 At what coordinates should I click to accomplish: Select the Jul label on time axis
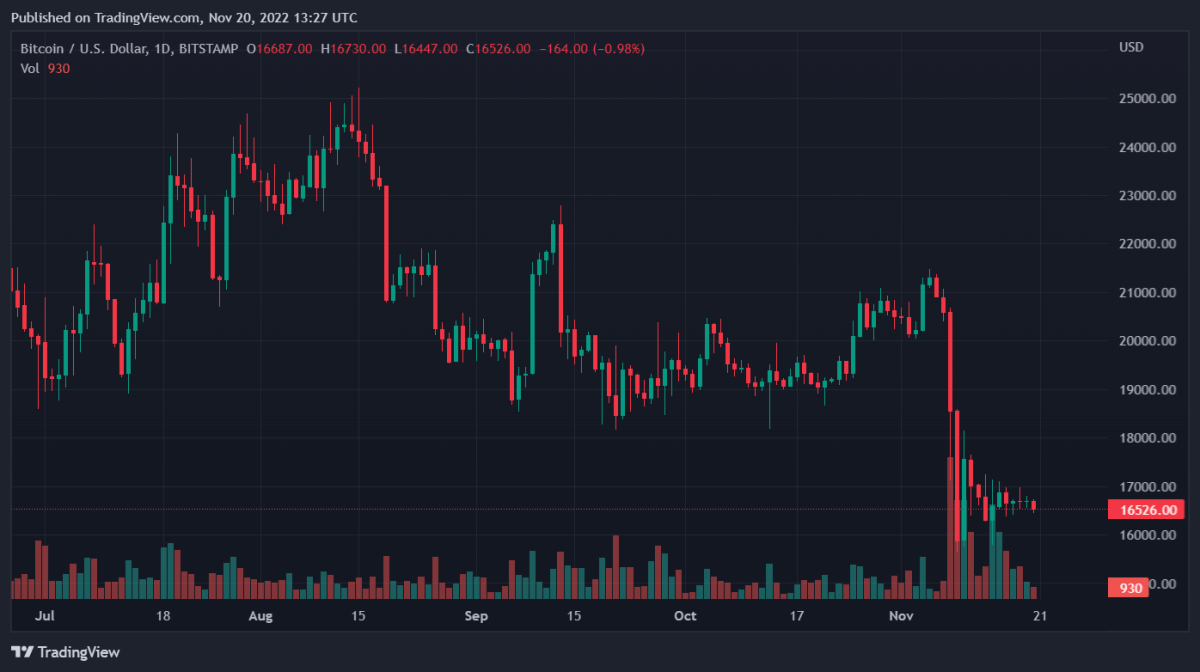click(44, 615)
